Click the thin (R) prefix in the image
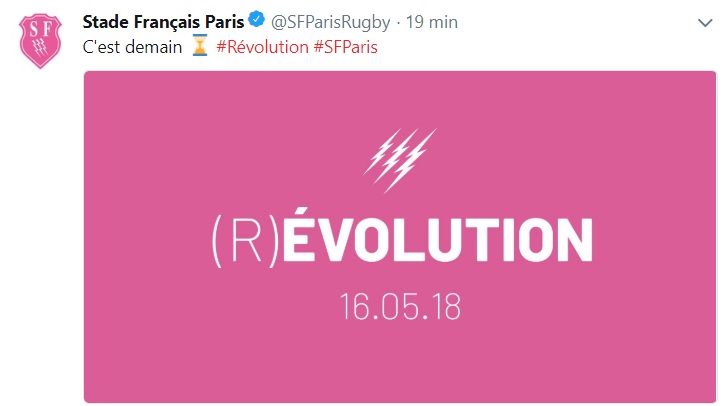The width and height of the screenshot is (724, 406). (x=241, y=242)
